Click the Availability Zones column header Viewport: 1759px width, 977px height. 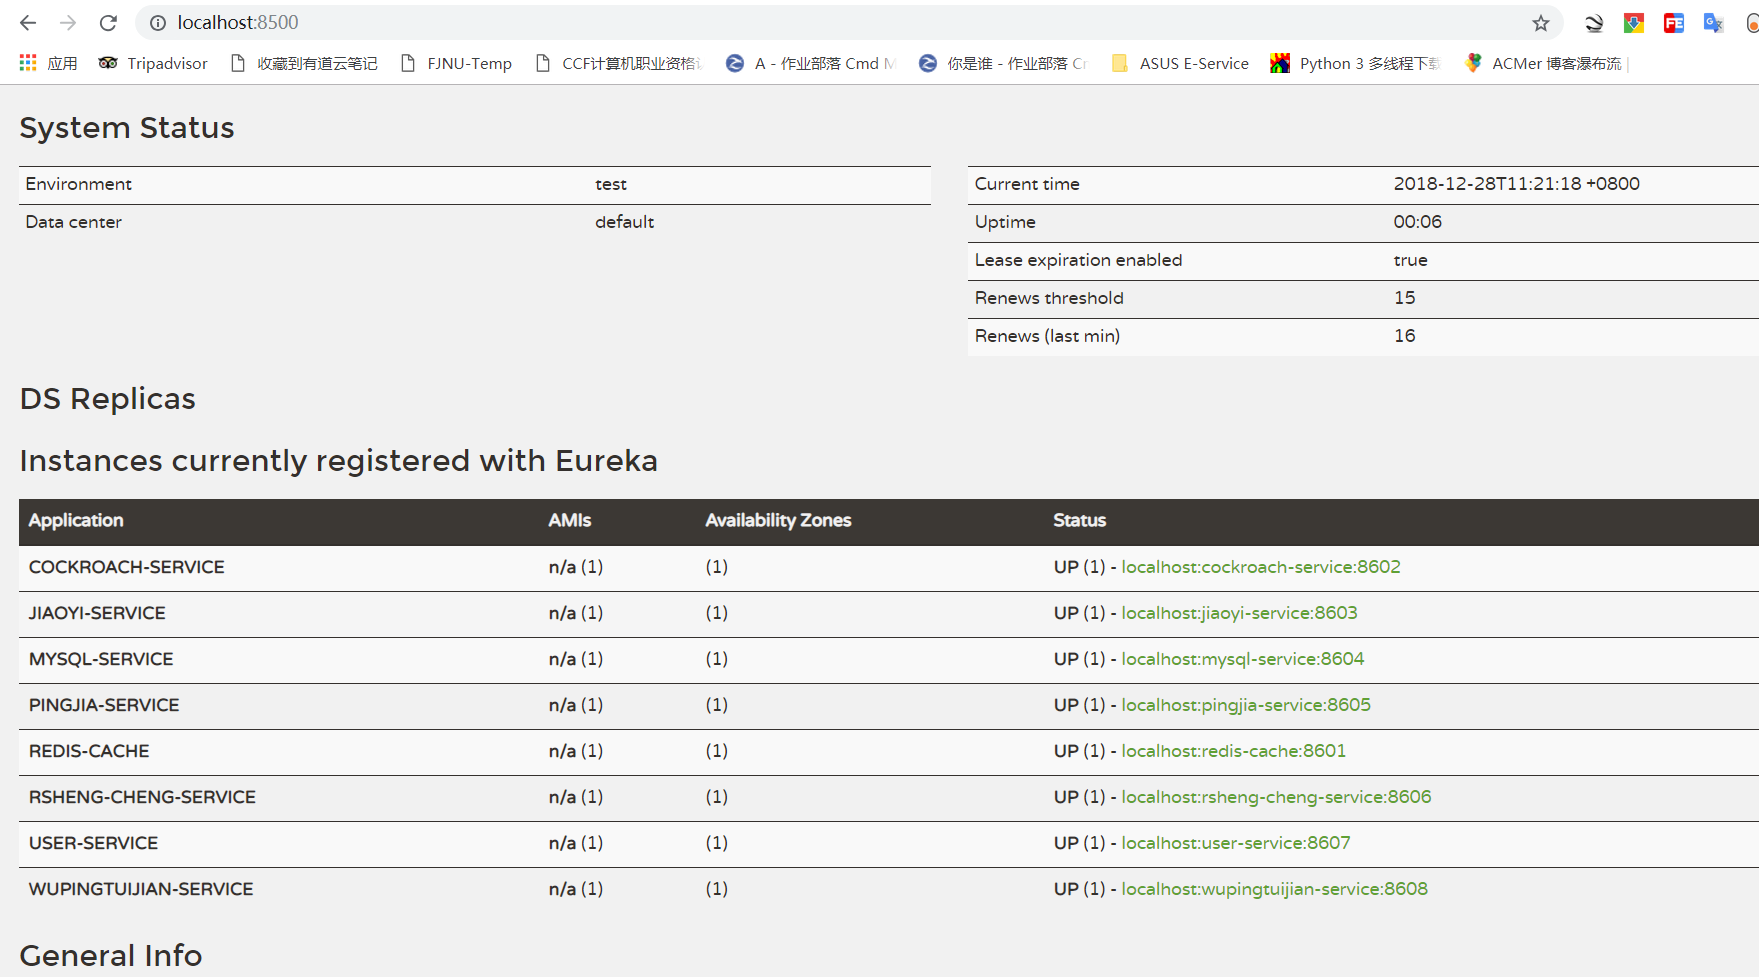click(x=778, y=520)
